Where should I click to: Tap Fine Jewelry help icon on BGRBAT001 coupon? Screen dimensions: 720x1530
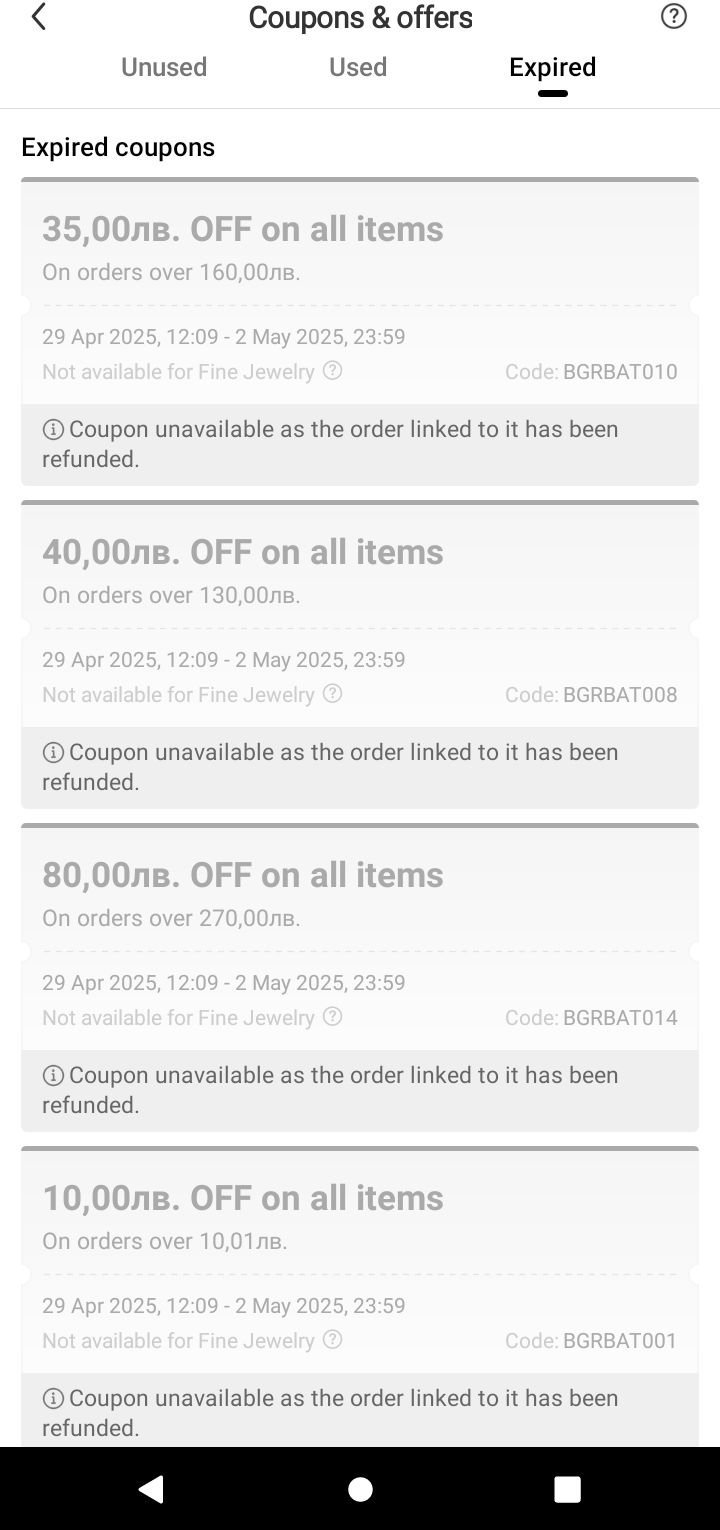click(333, 1340)
